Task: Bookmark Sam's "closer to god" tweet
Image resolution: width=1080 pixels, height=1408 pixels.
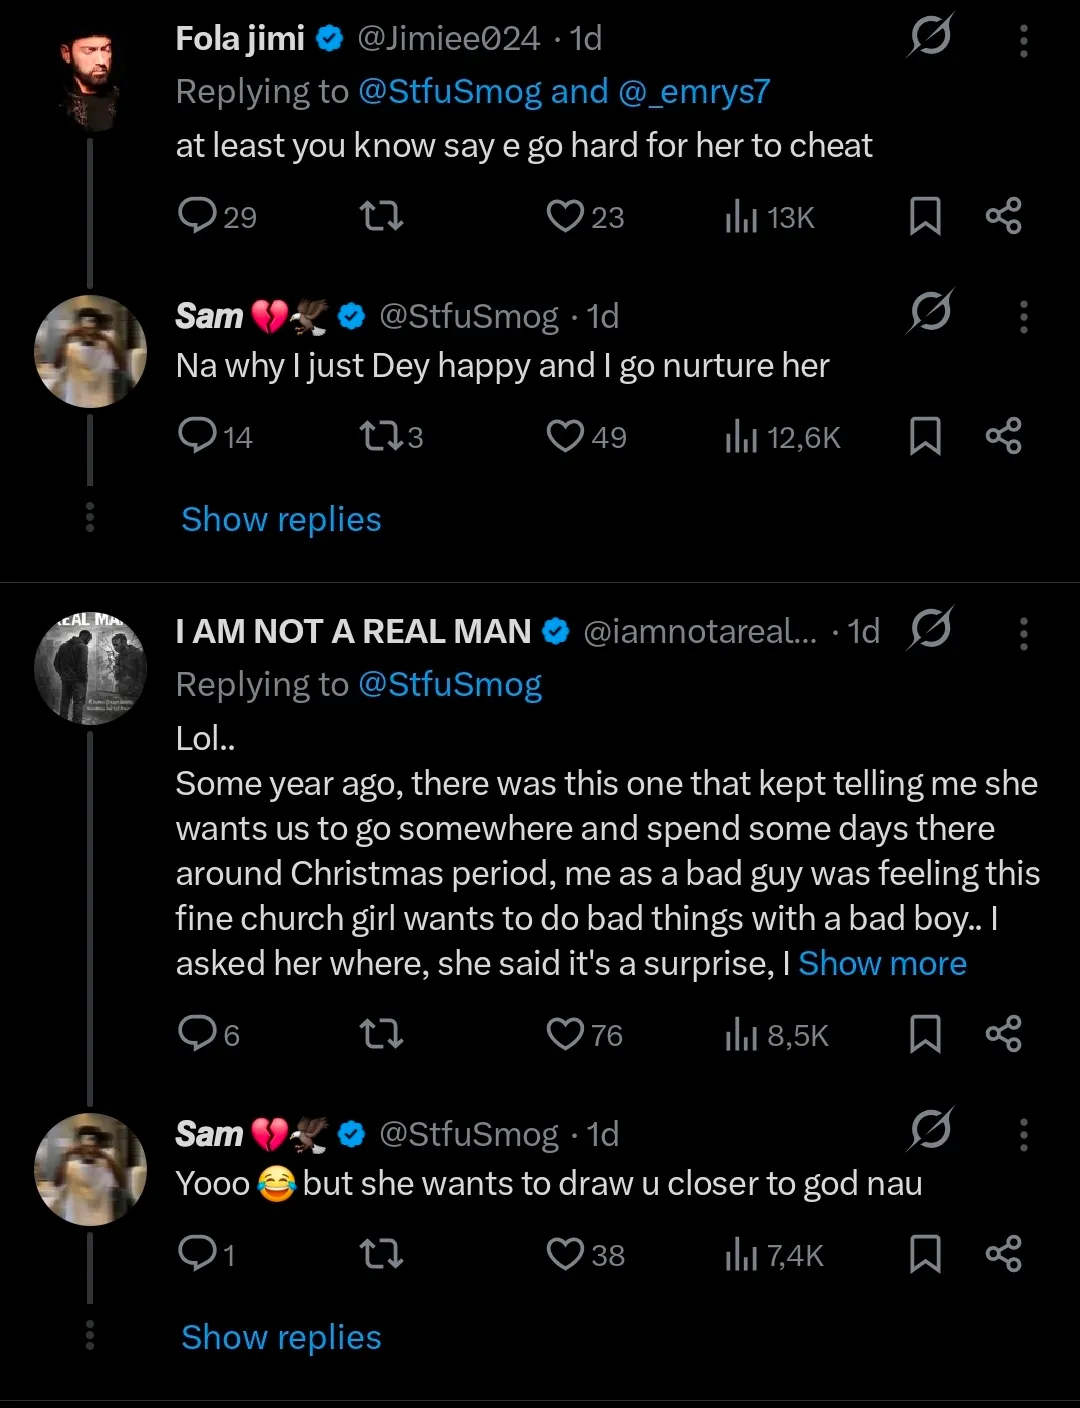Action: pyautogui.click(x=925, y=1253)
